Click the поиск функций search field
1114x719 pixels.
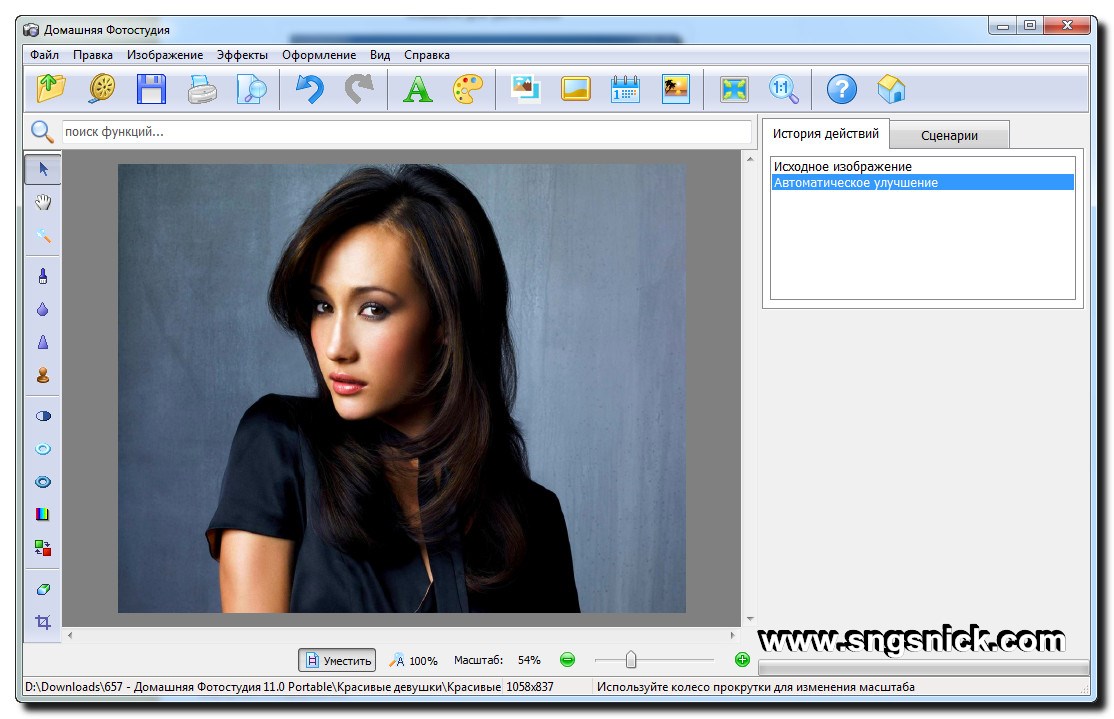click(x=406, y=131)
